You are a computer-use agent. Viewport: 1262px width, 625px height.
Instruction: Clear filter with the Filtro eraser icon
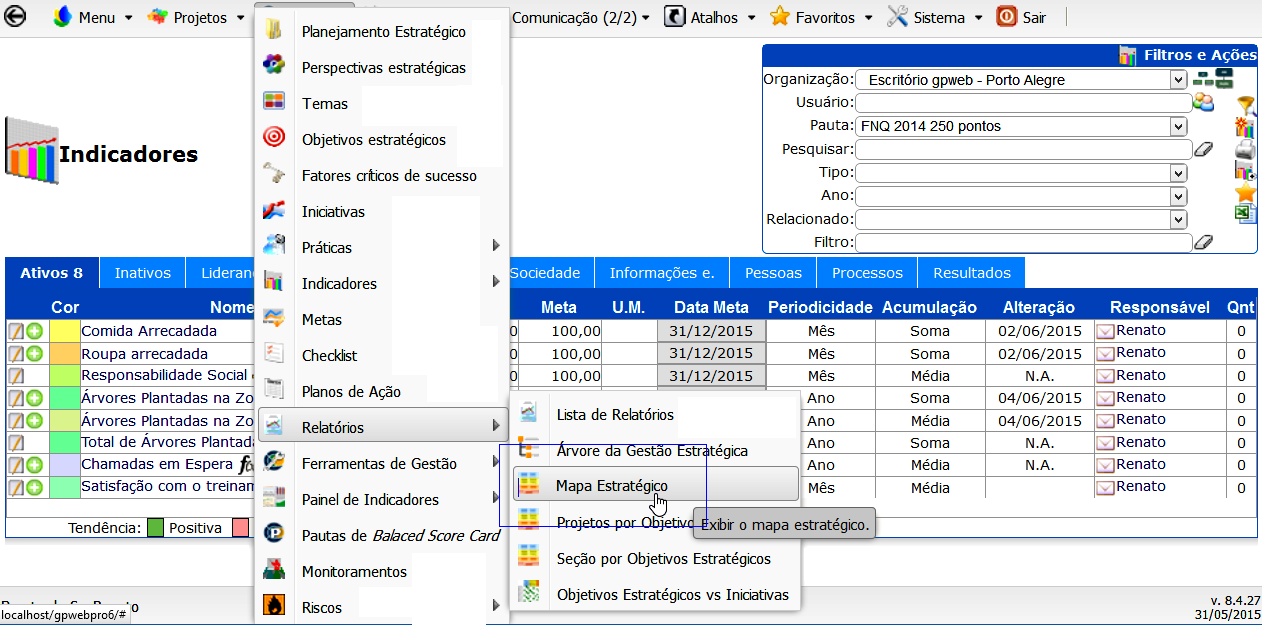[x=1204, y=241]
